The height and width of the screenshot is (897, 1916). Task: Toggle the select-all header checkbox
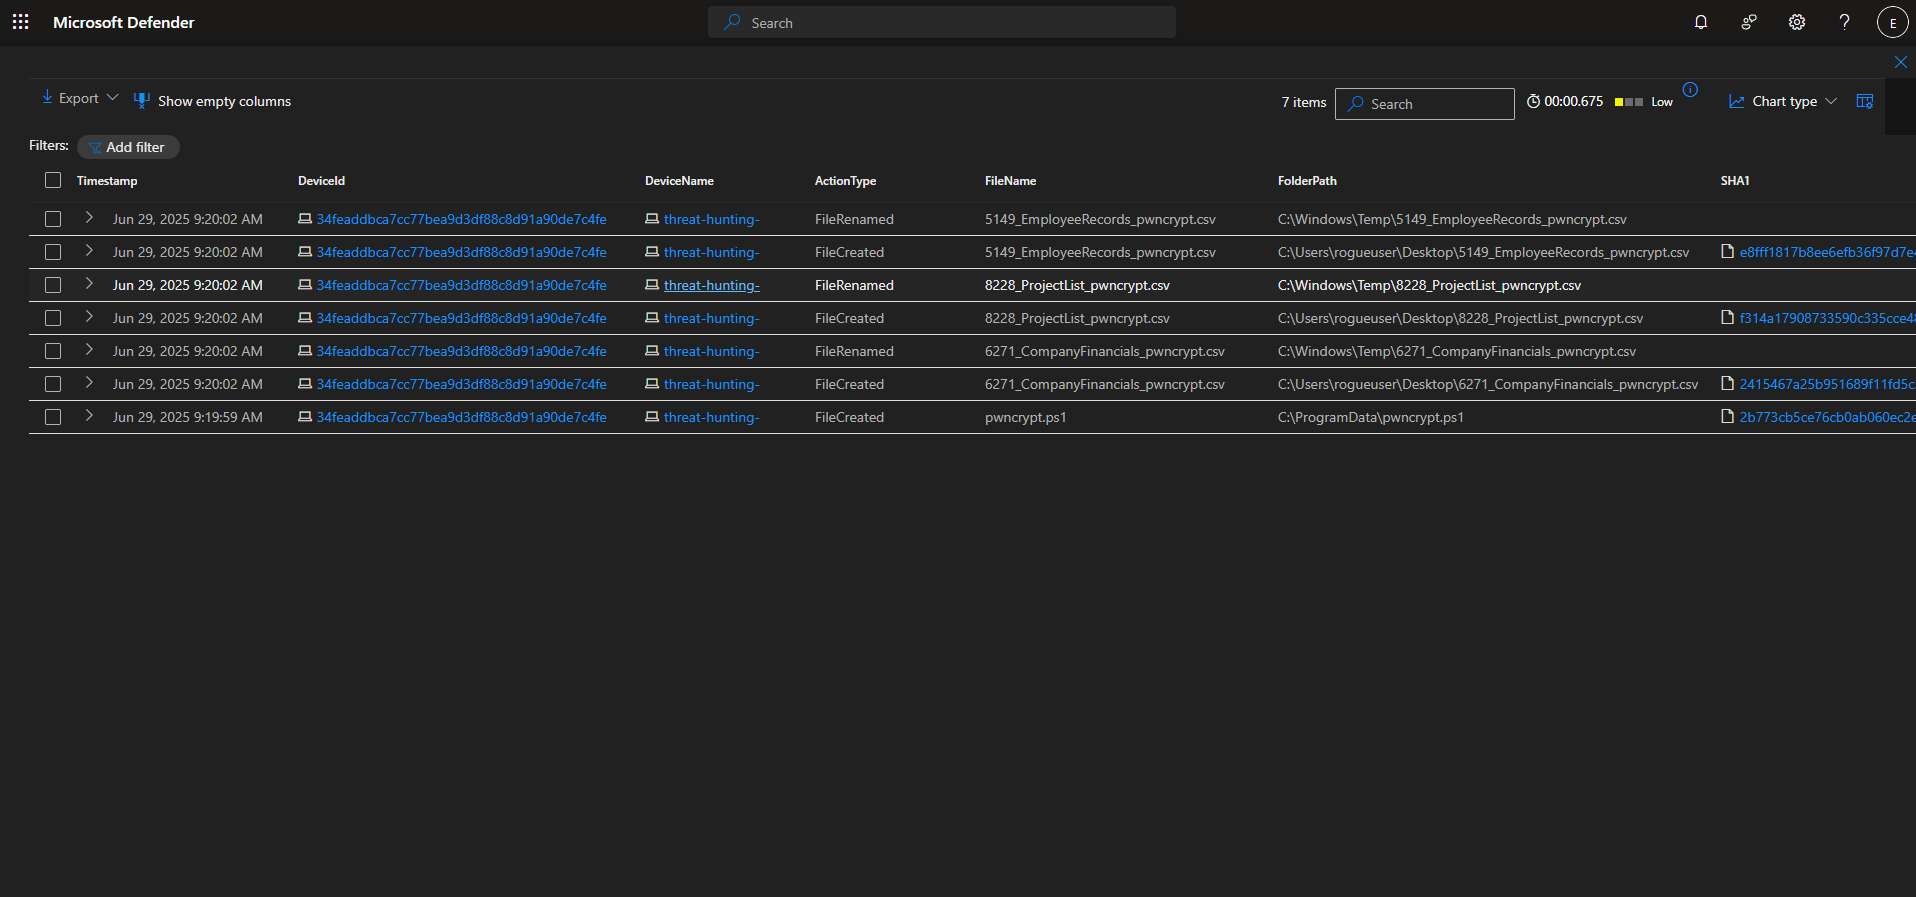point(53,180)
